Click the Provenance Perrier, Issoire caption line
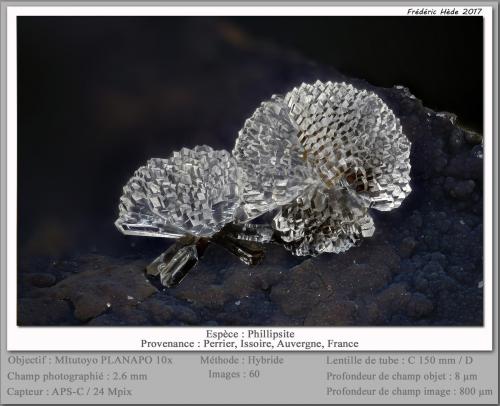500x406 pixels. click(x=250, y=344)
